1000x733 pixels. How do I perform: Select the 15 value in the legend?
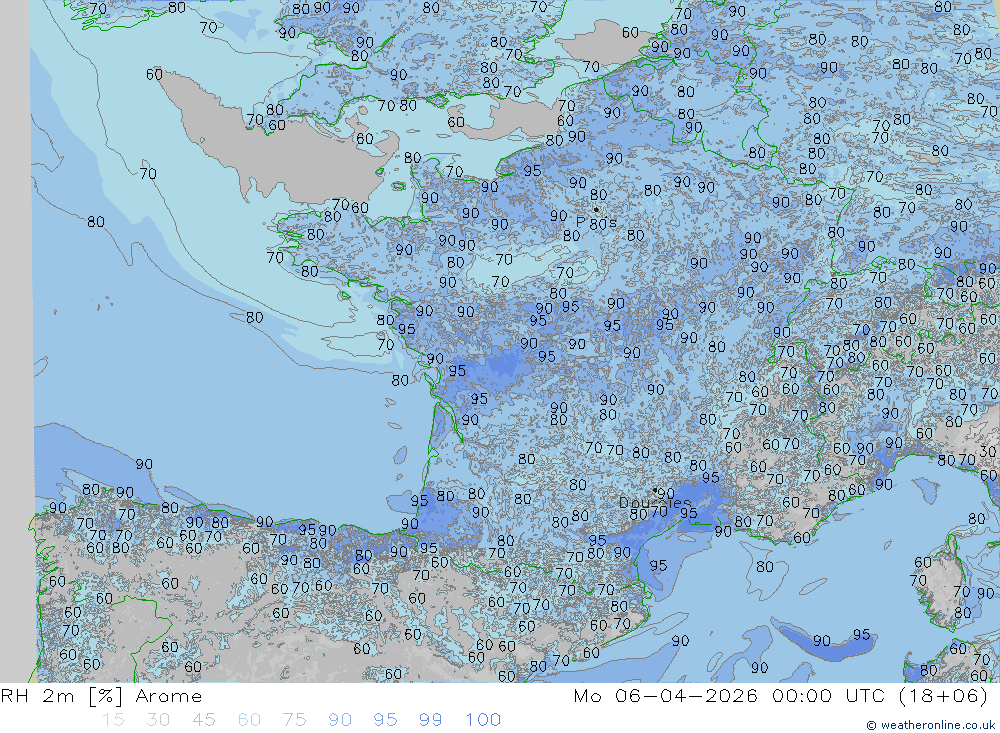(x=113, y=720)
